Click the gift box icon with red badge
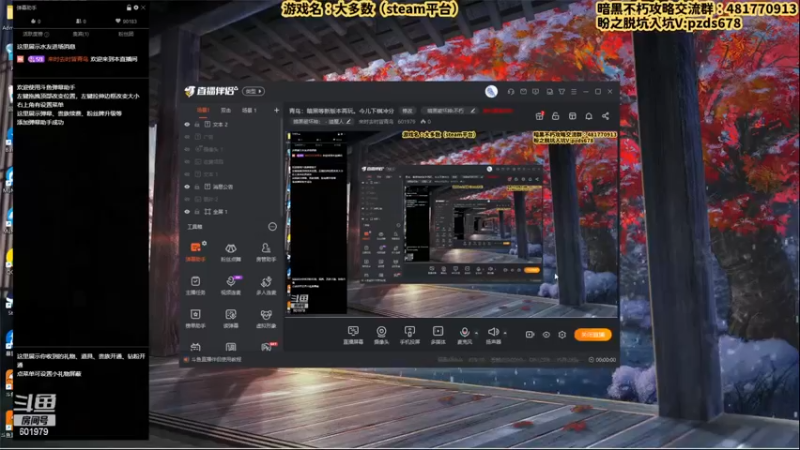This screenshot has width=800, height=450. (x=539, y=116)
